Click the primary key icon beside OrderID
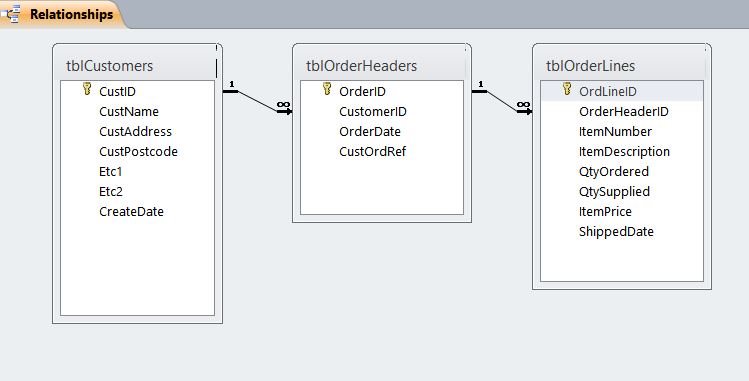 point(327,88)
